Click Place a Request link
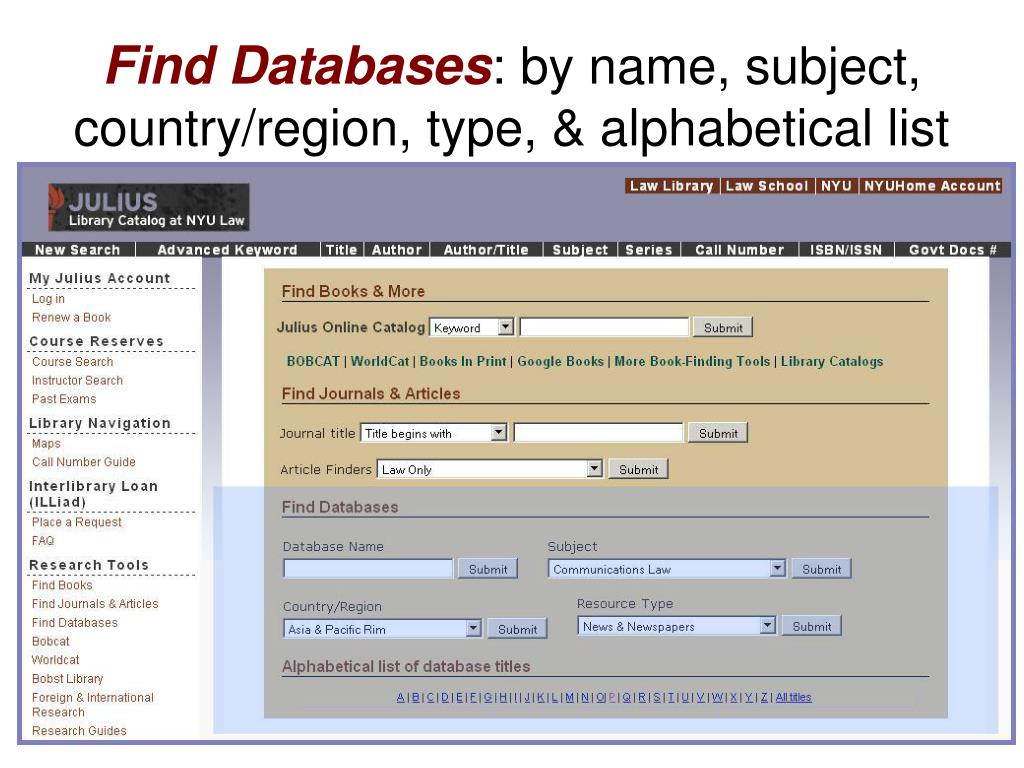The width and height of the screenshot is (1024, 768). click(x=76, y=522)
